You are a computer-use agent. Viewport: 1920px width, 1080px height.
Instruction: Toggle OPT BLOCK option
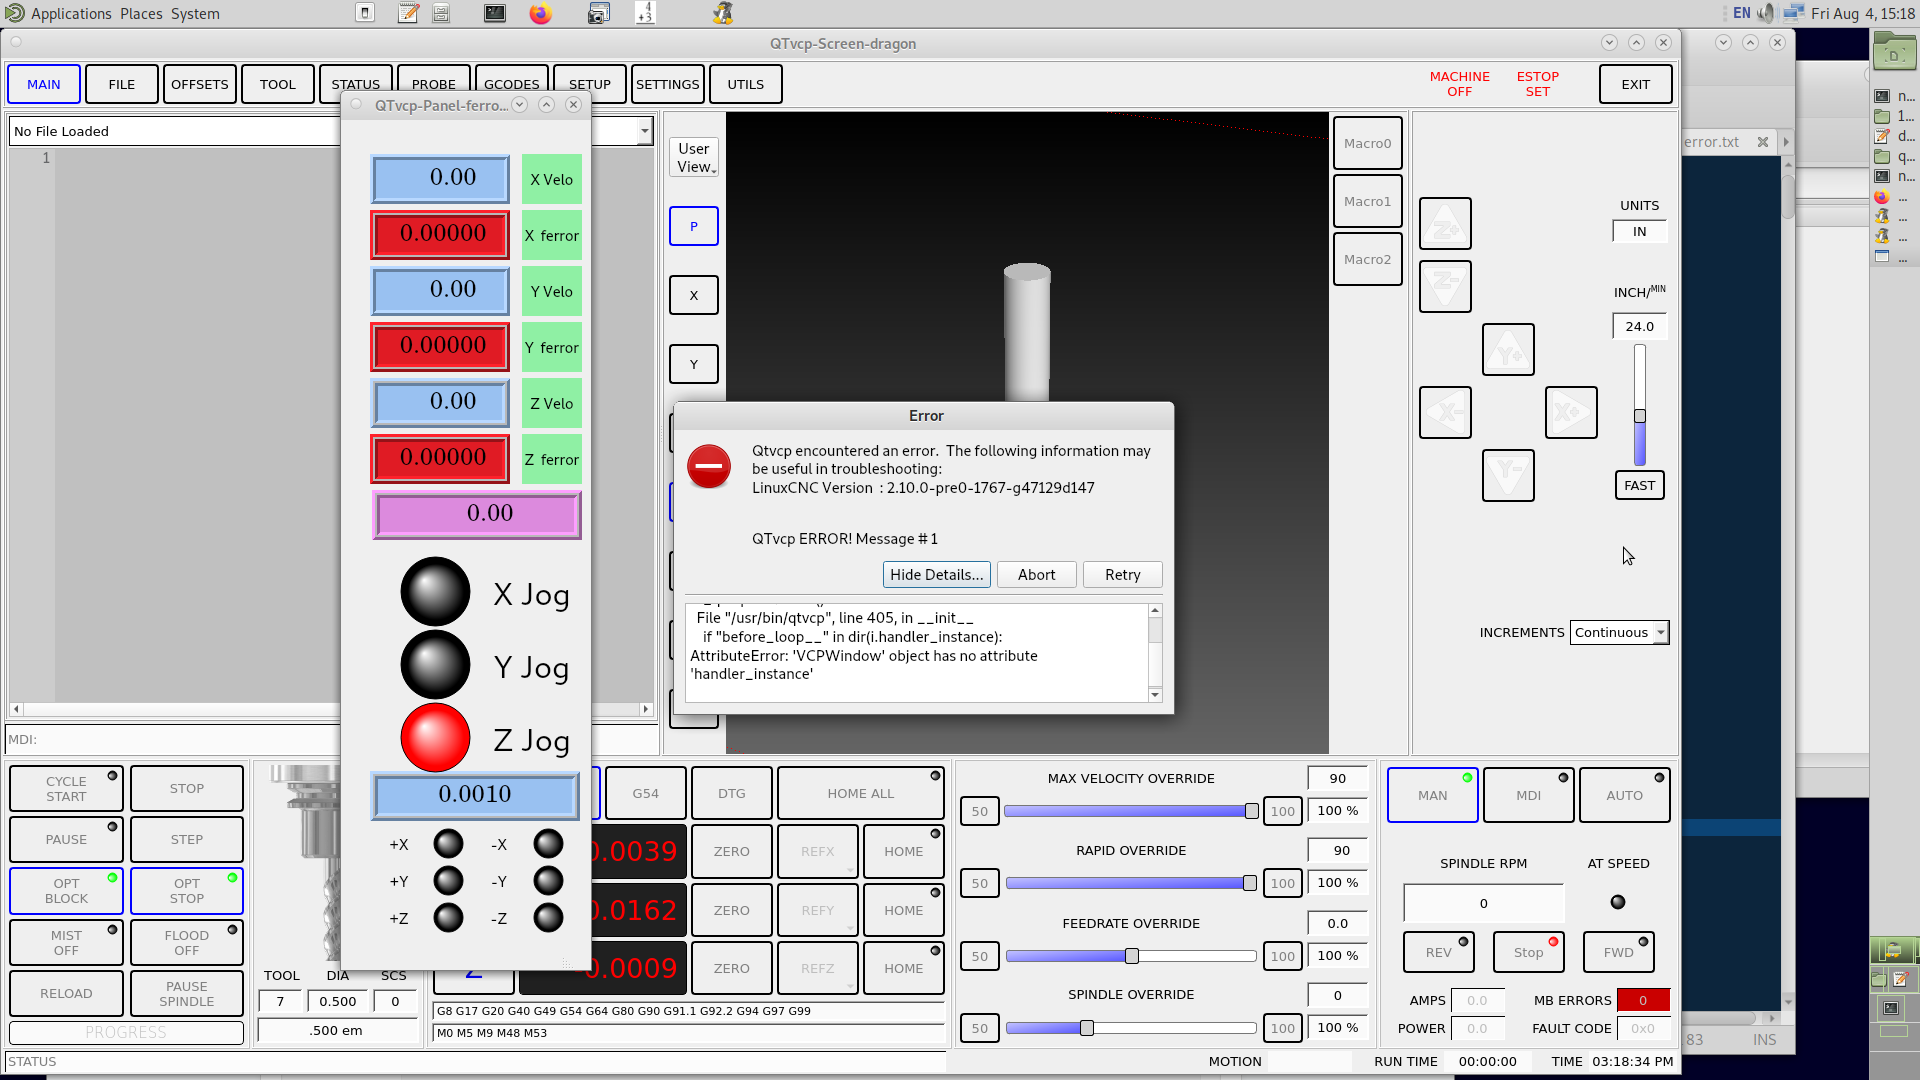click(66, 891)
